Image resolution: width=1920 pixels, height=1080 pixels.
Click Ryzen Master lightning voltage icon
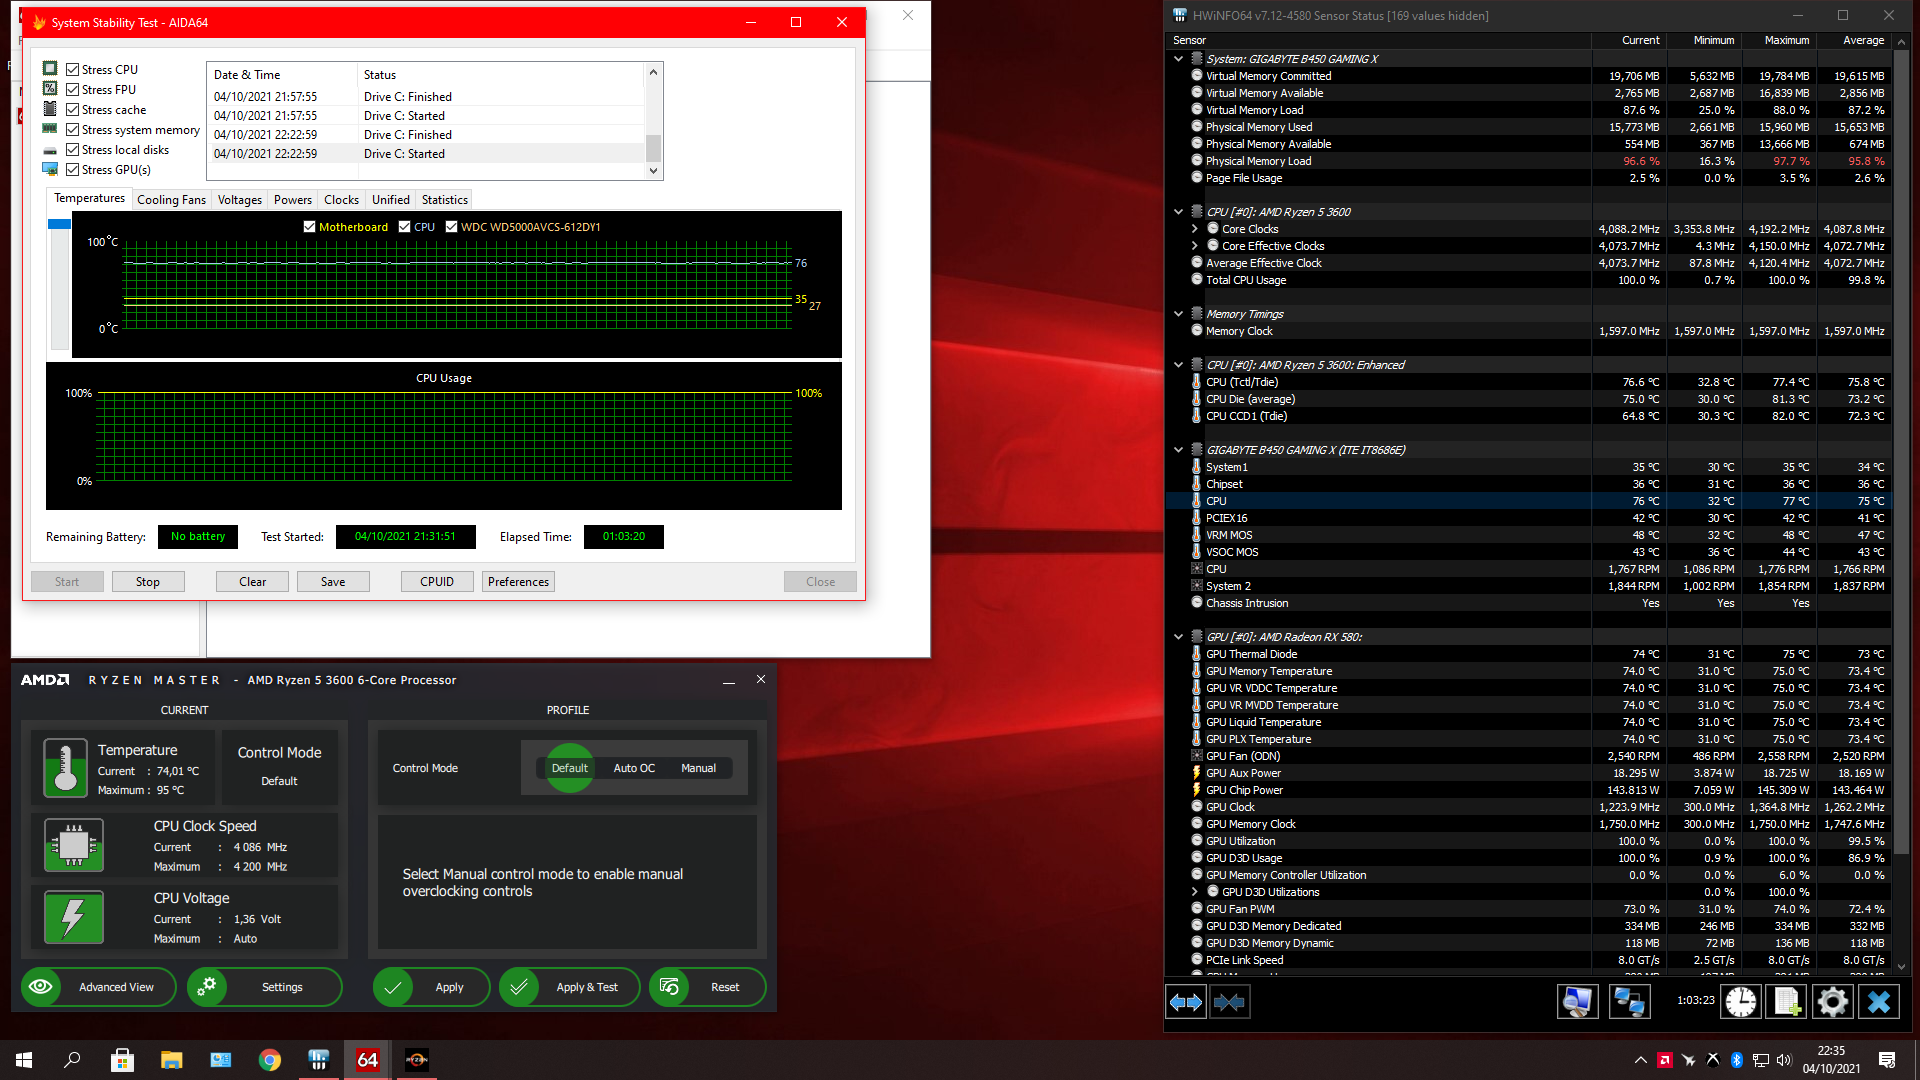click(74, 917)
